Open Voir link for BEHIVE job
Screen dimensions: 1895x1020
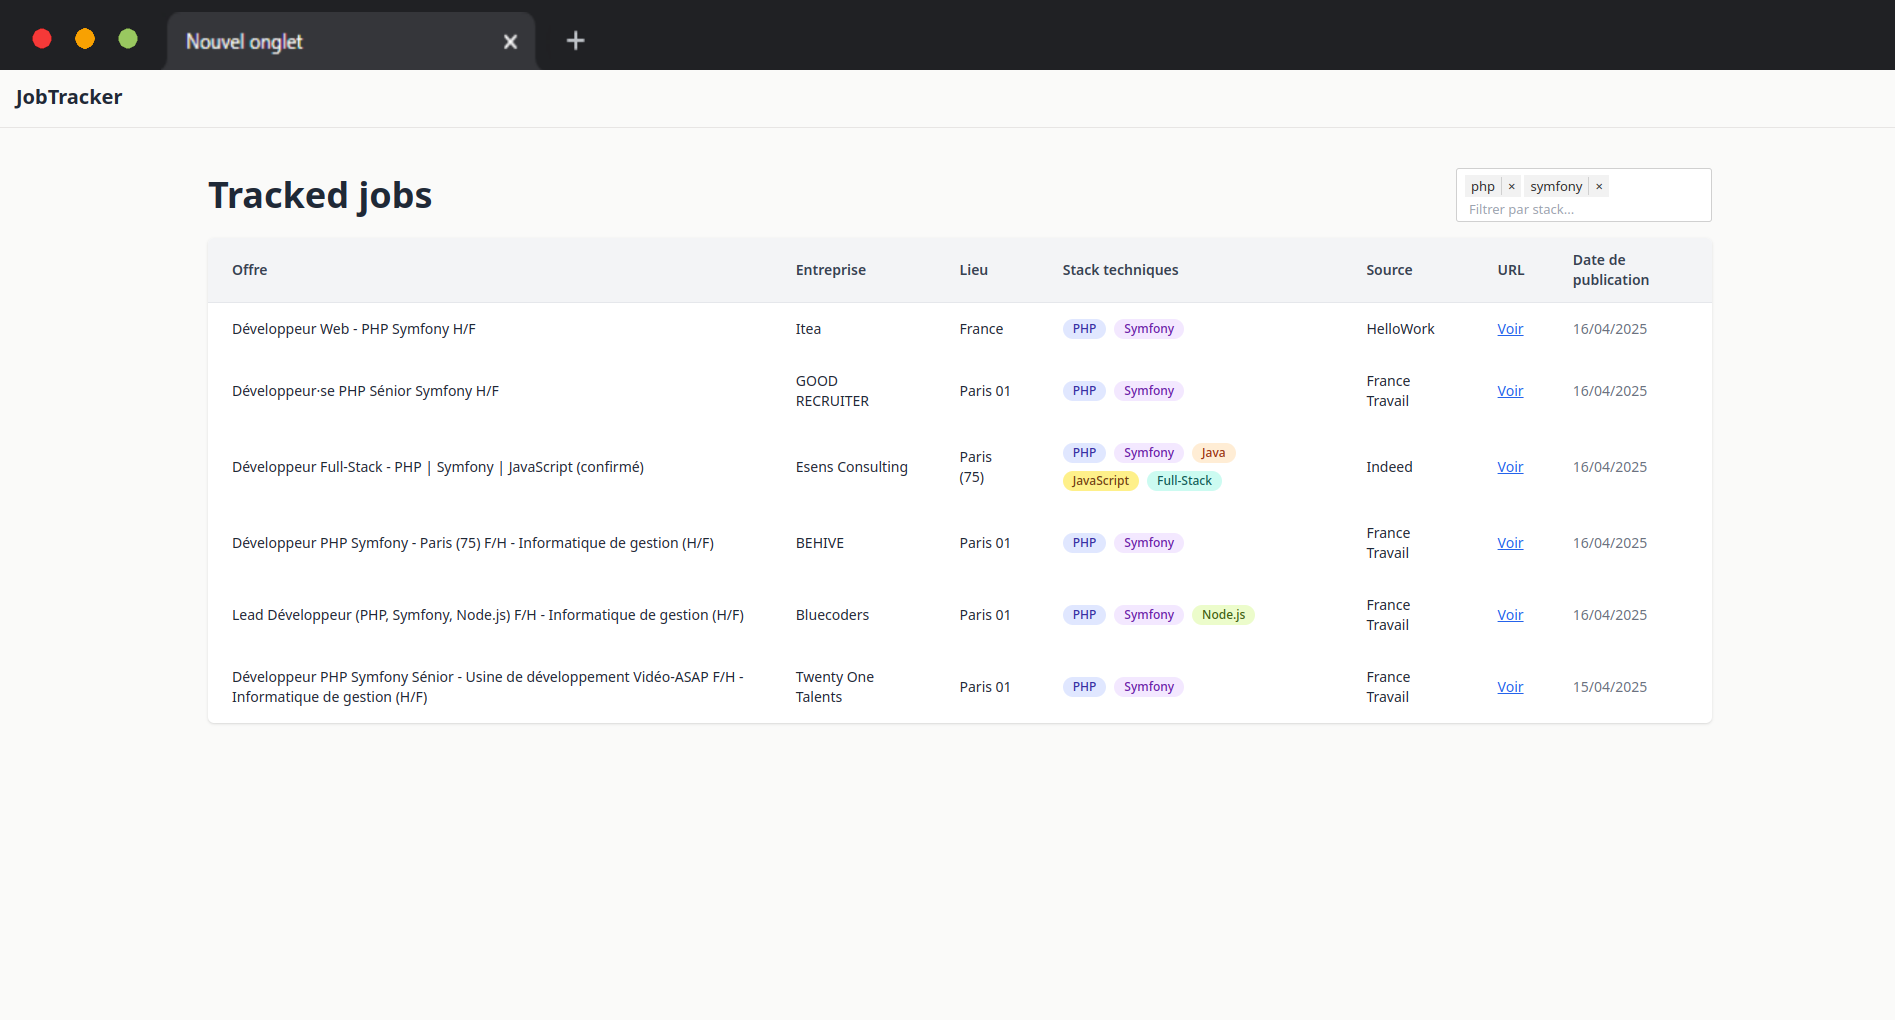[x=1510, y=543]
